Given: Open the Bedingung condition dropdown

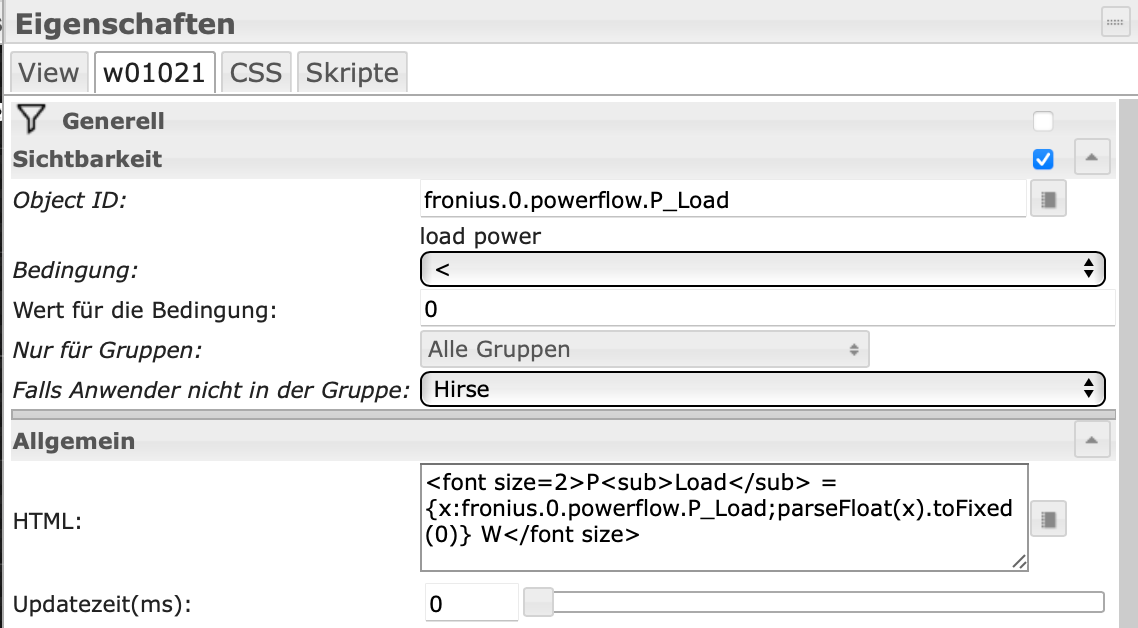Looking at the screenshot, I should 763,269.
